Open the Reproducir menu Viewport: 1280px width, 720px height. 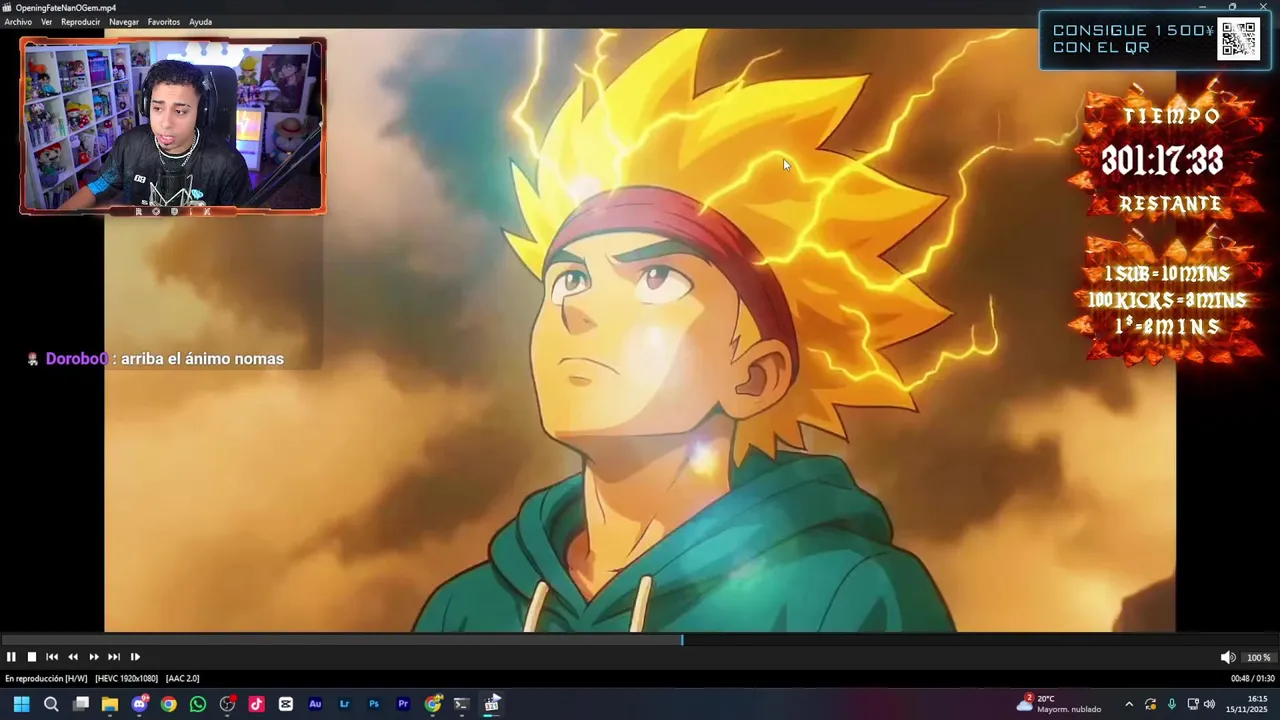(x=80, y=22)
